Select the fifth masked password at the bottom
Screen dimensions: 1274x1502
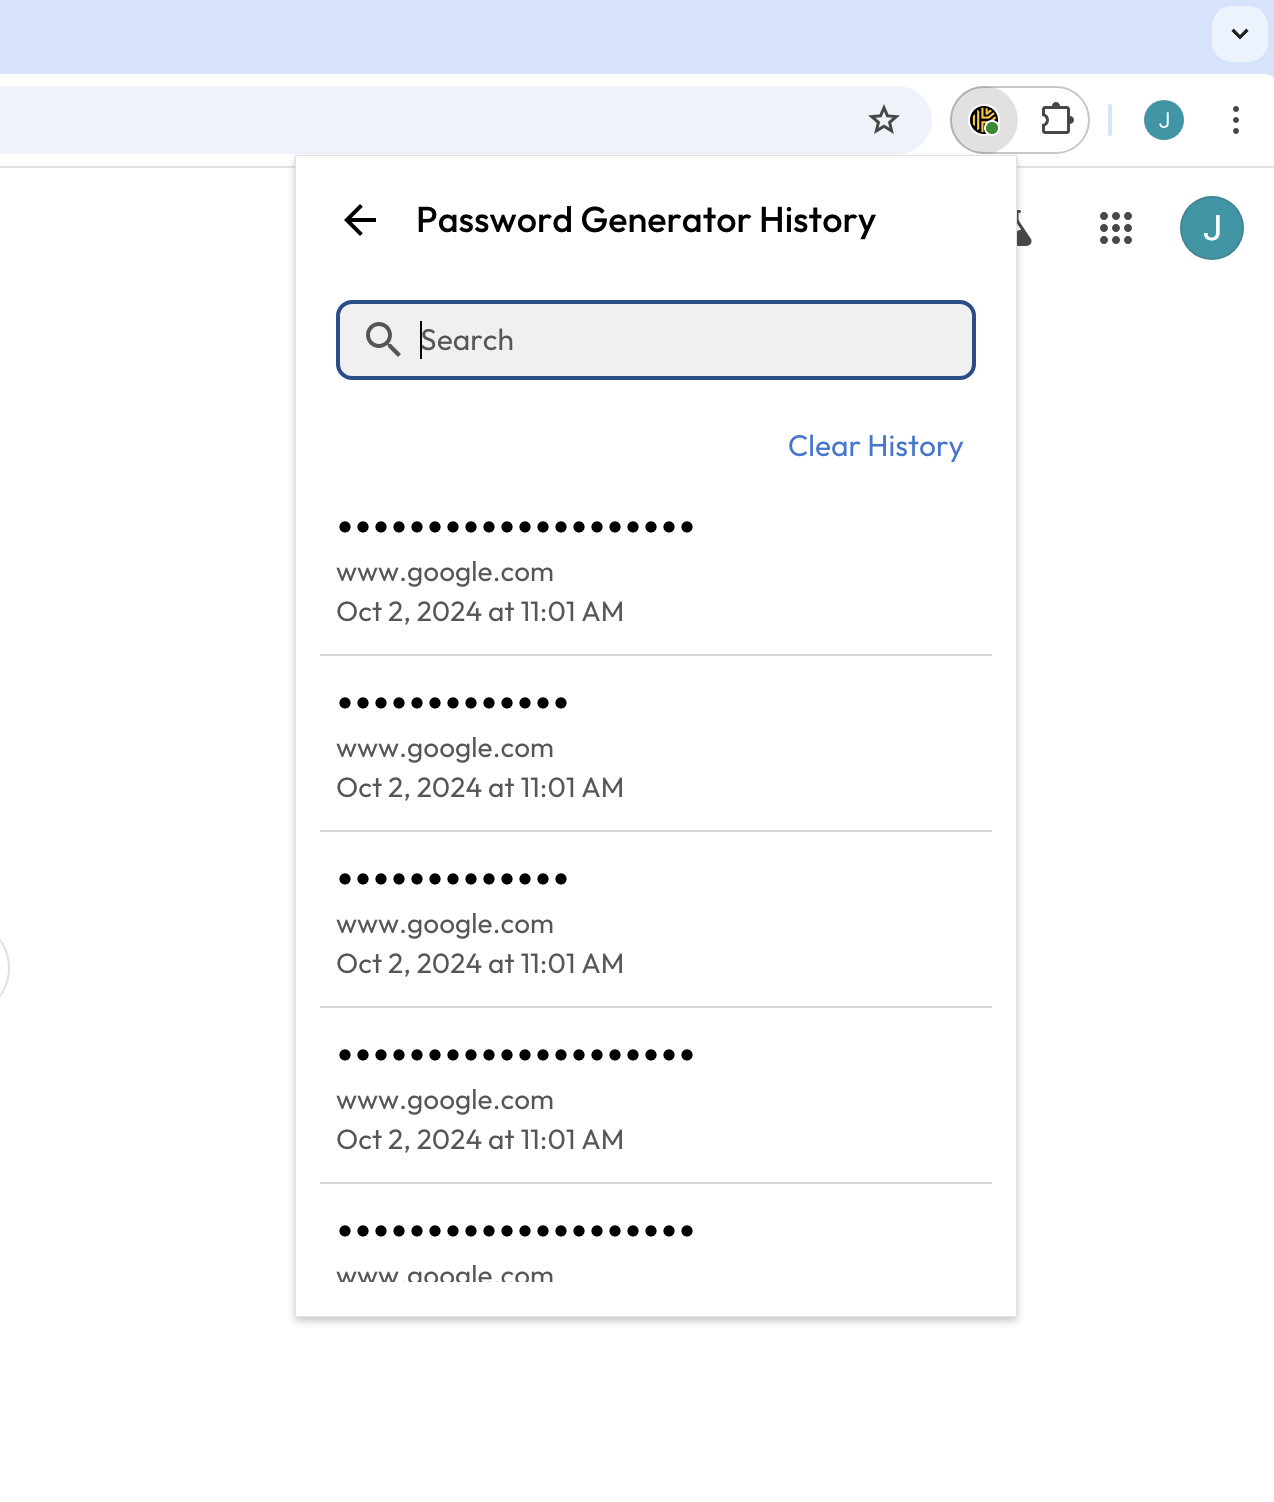tap(516, 1231)
